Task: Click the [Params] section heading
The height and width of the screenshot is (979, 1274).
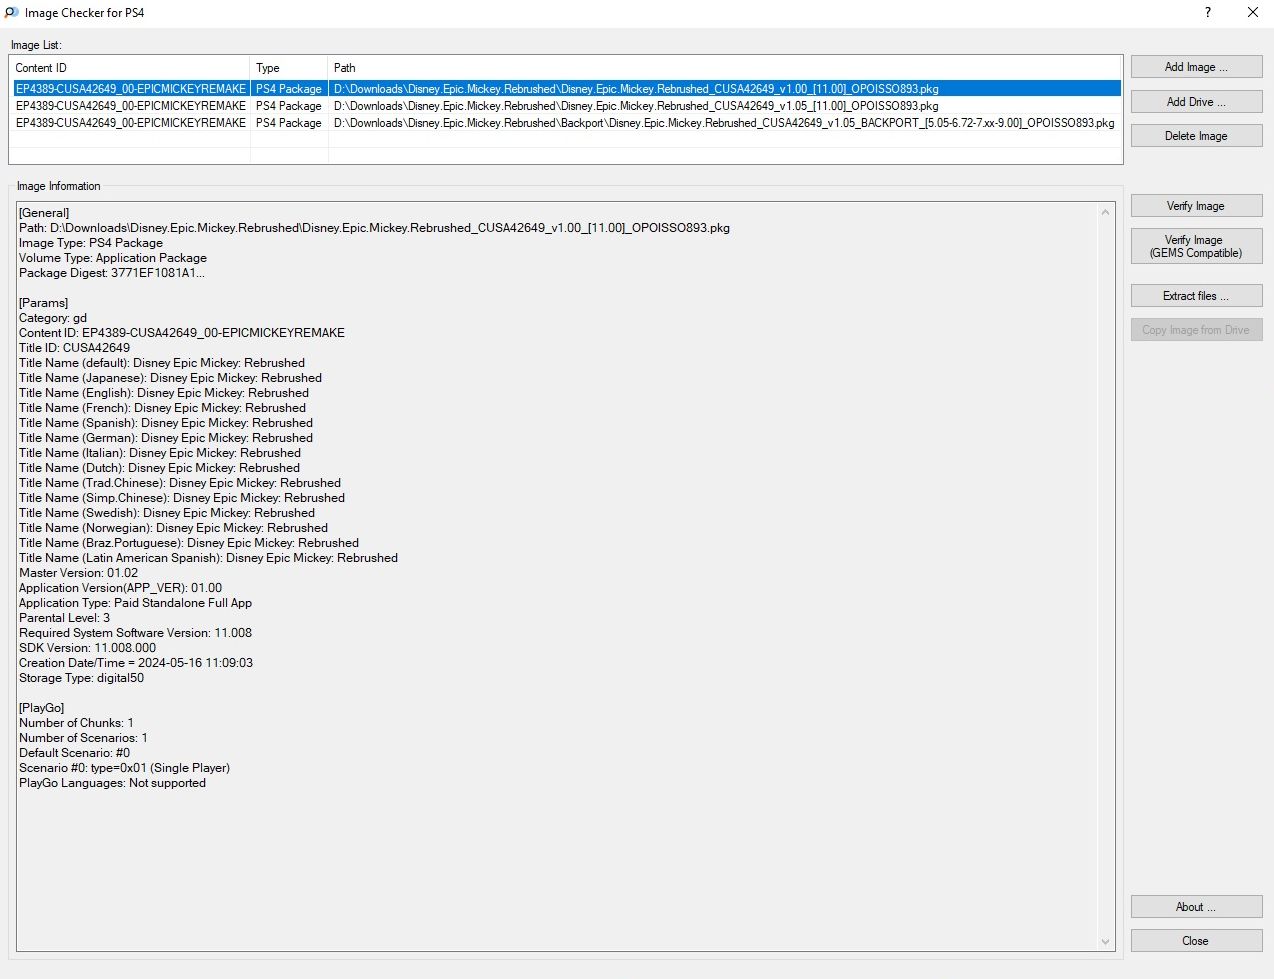Action: click(x=44, y=303)
